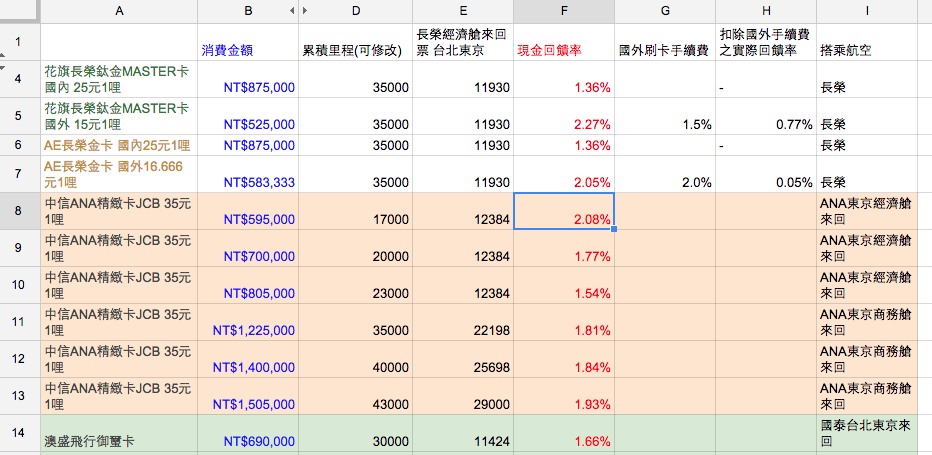
Task: Click the select-all corner box of the sheet
Action: [x=20, y=11]
